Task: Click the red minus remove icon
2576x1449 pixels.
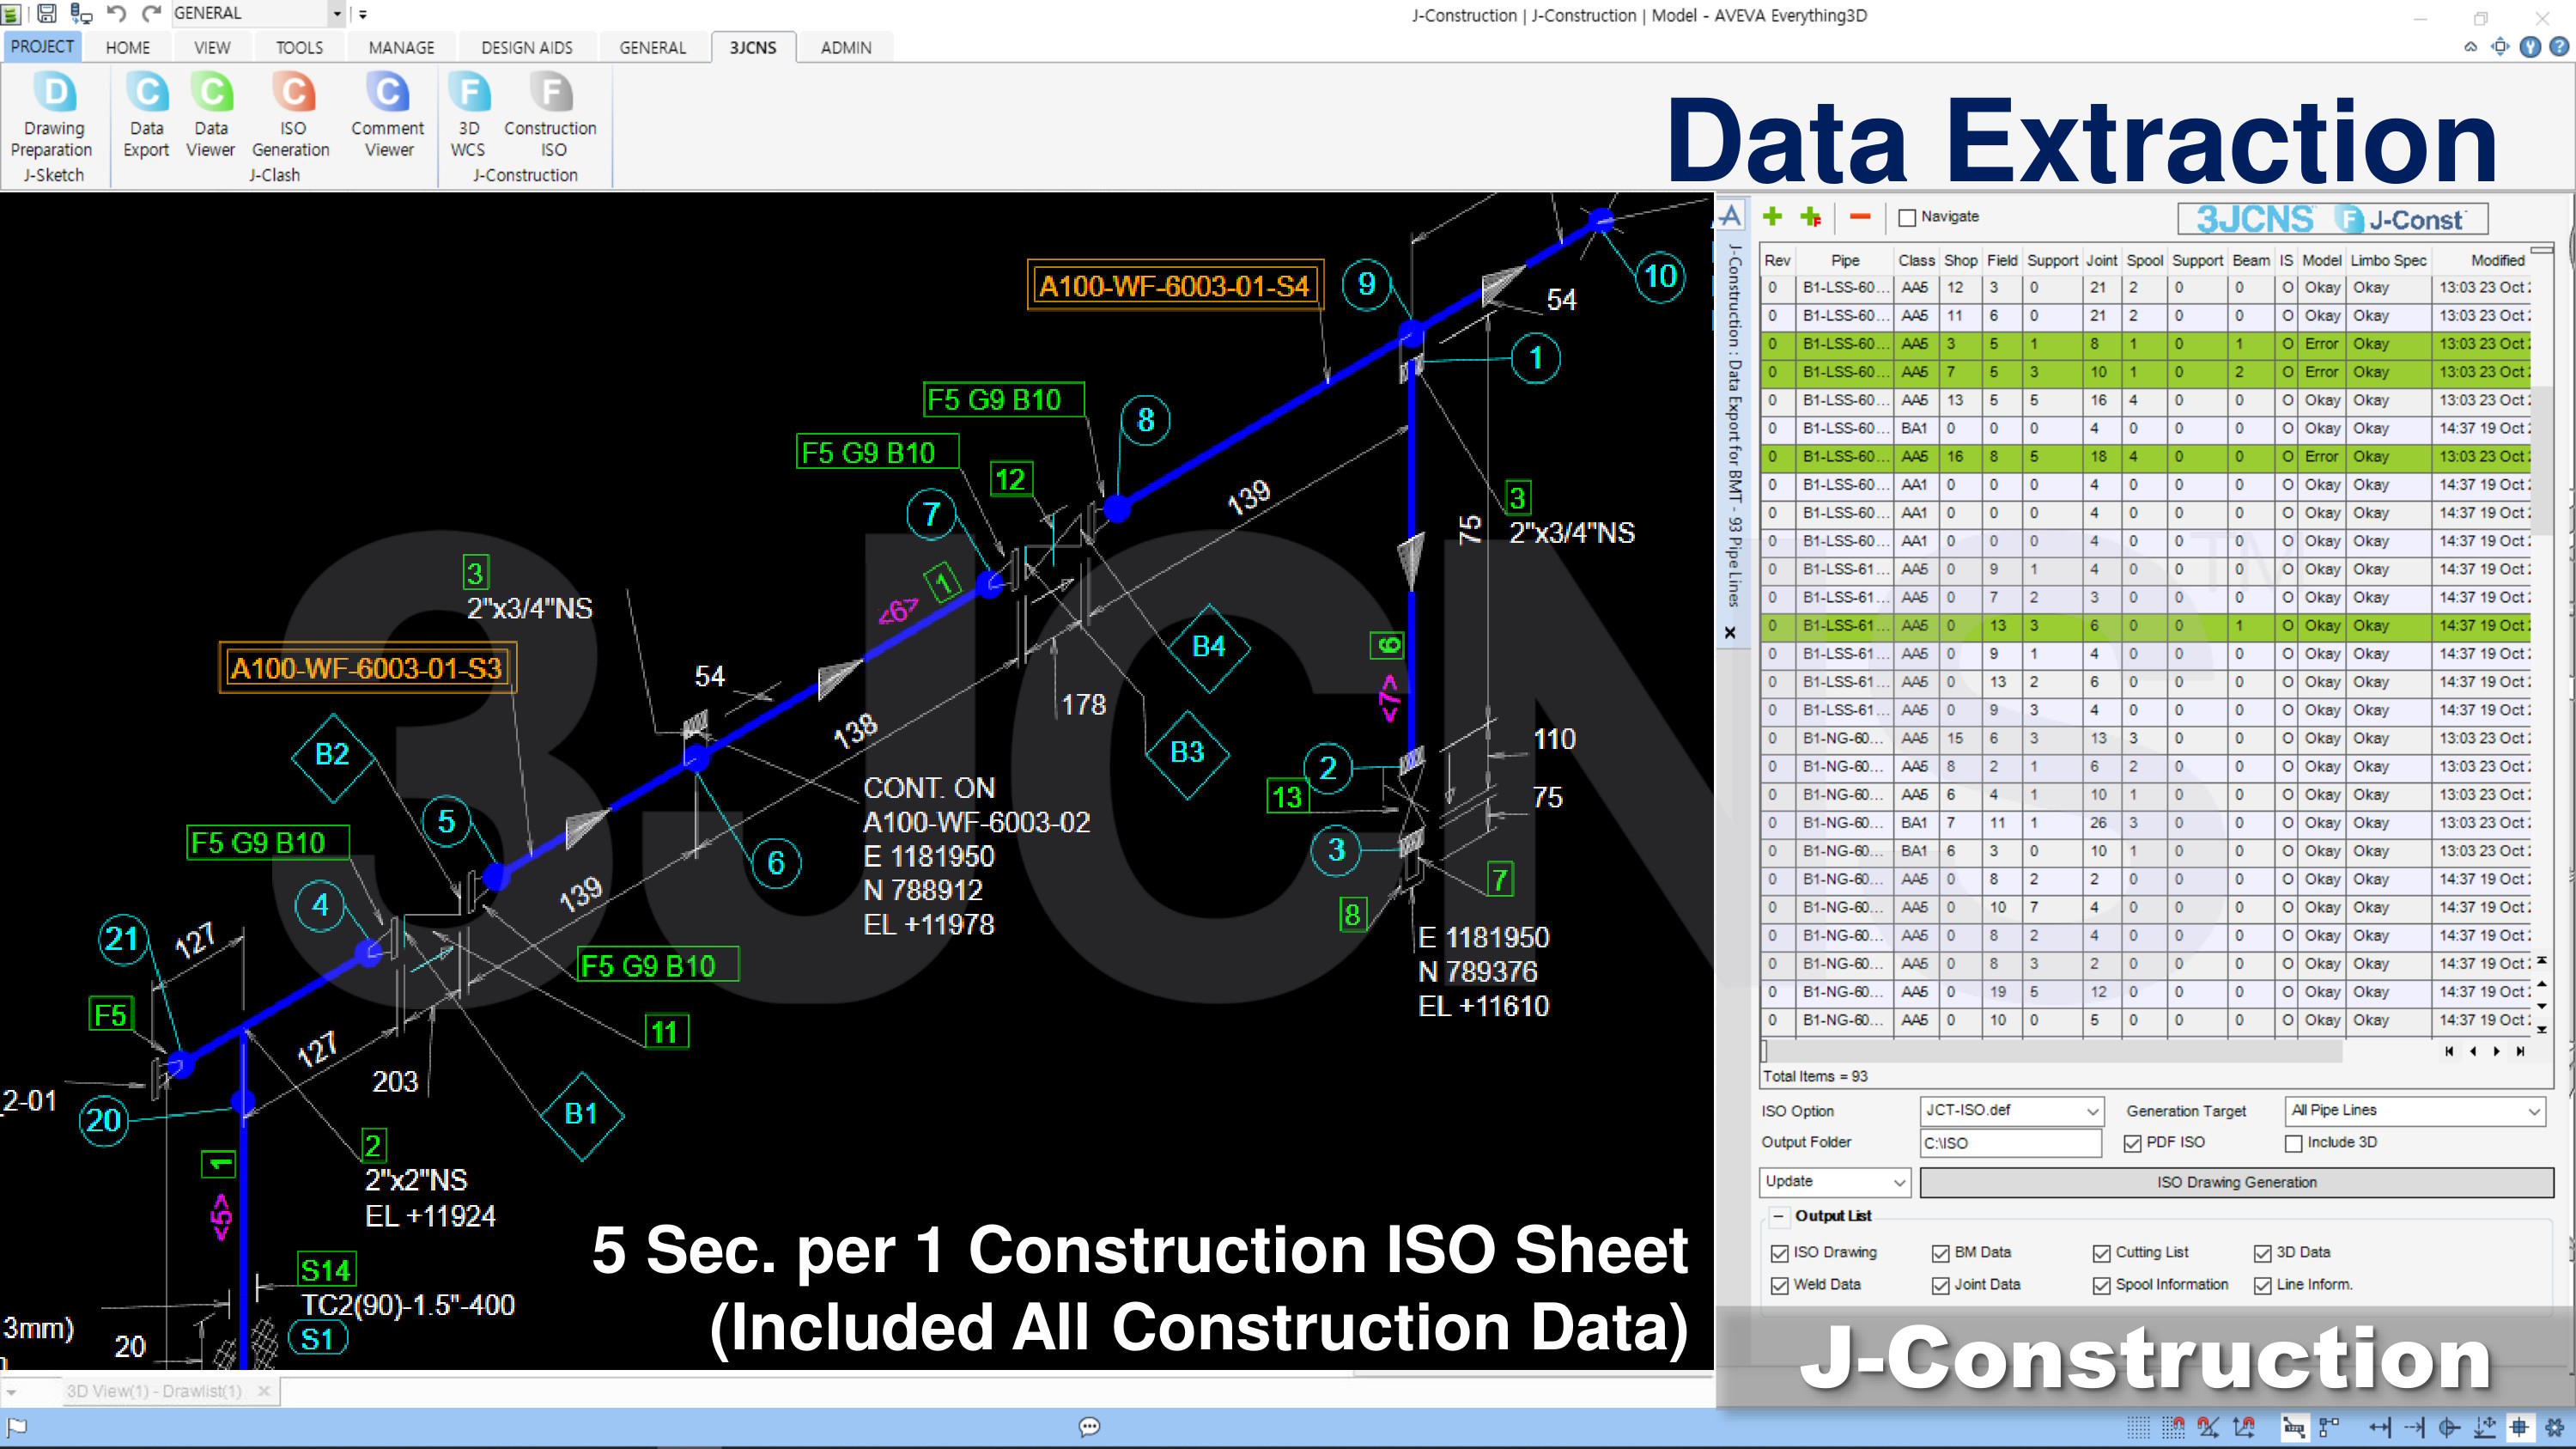Action: click(x=1860, y=216)
